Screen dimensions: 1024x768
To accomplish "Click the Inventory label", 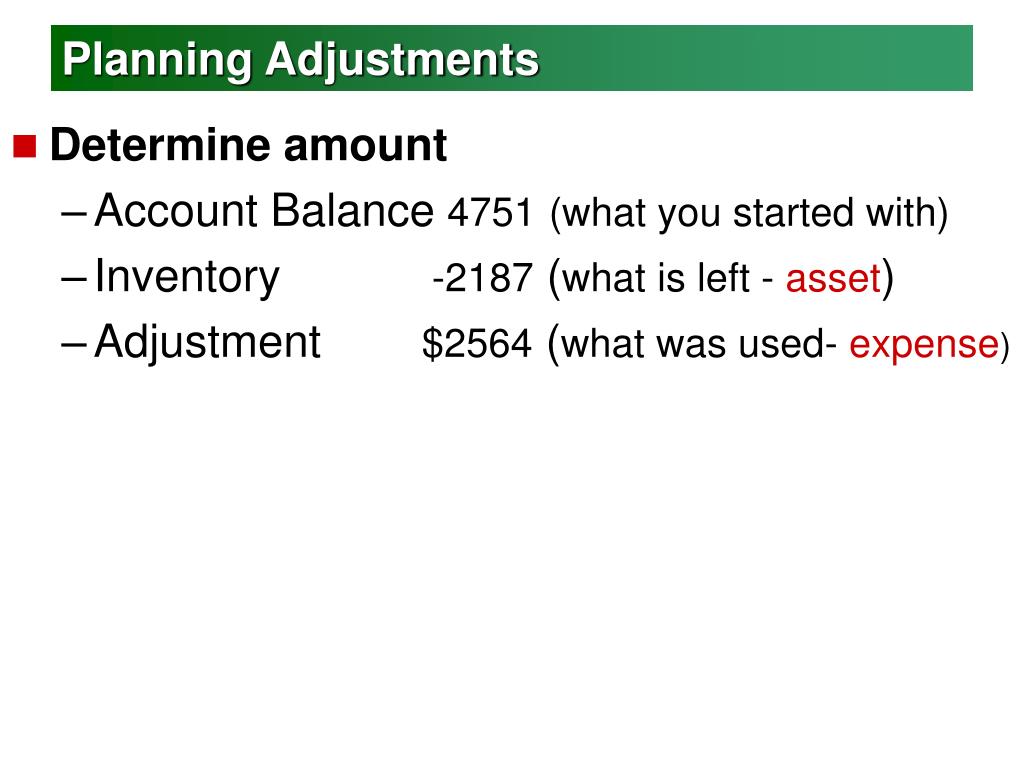I will pos(187,276).
